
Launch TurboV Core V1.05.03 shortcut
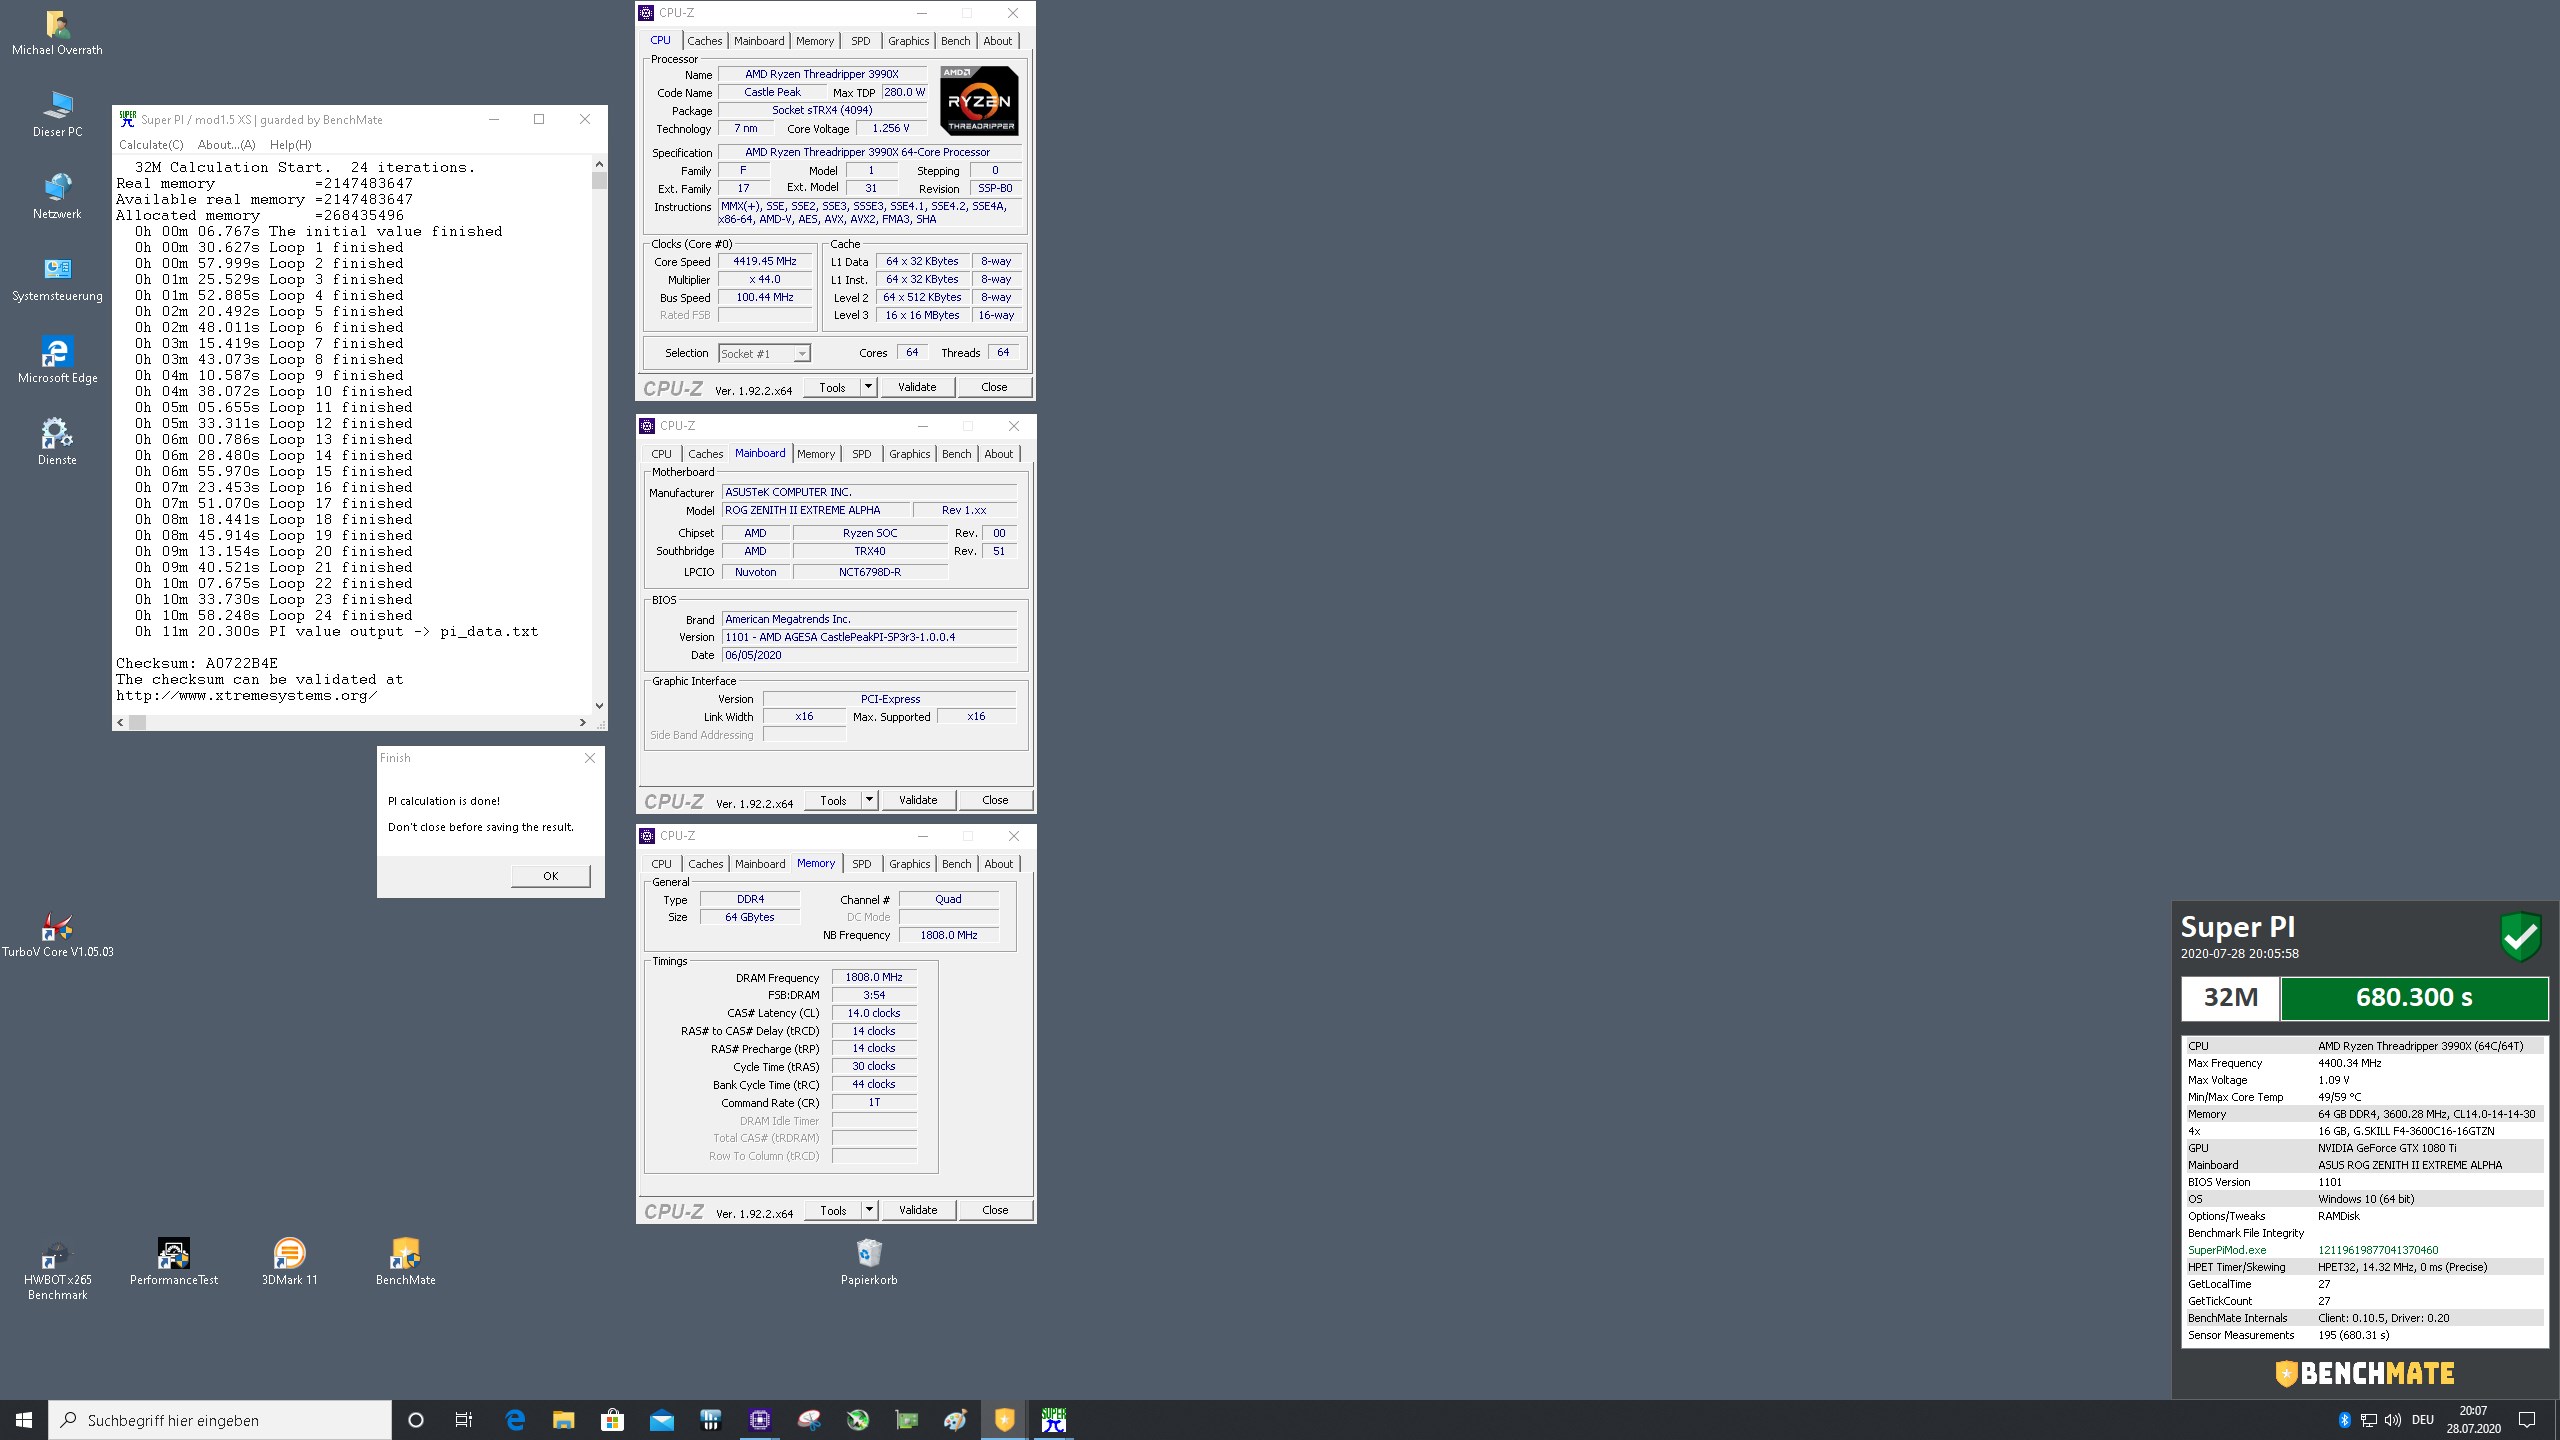57,934
